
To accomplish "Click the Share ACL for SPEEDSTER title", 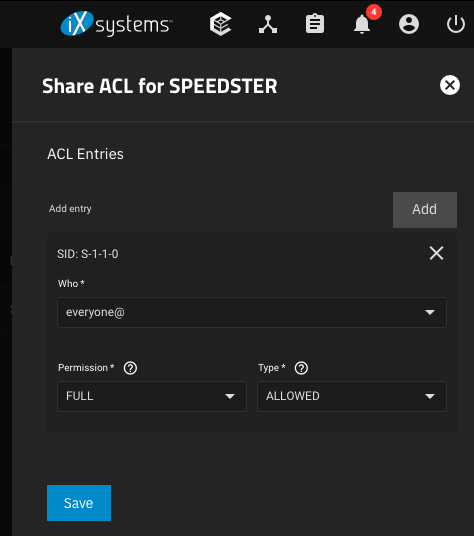I will tap(160, 86).
